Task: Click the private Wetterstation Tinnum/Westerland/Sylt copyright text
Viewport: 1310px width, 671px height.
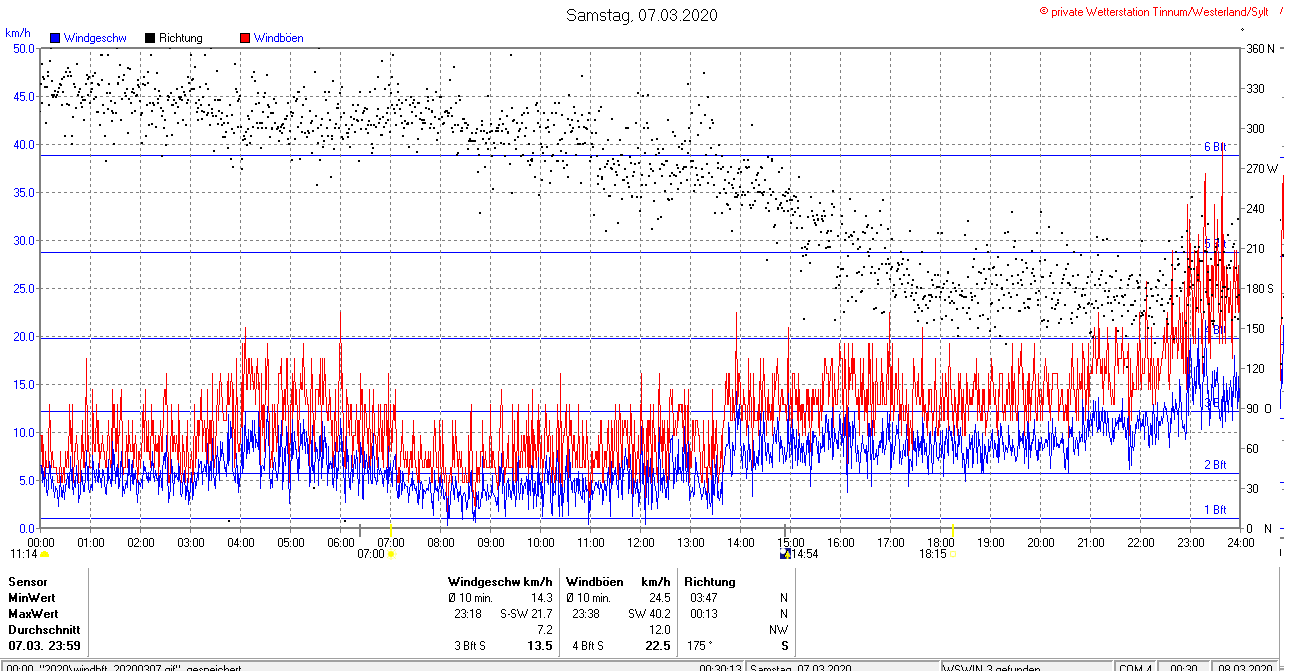Action: 1154,11
